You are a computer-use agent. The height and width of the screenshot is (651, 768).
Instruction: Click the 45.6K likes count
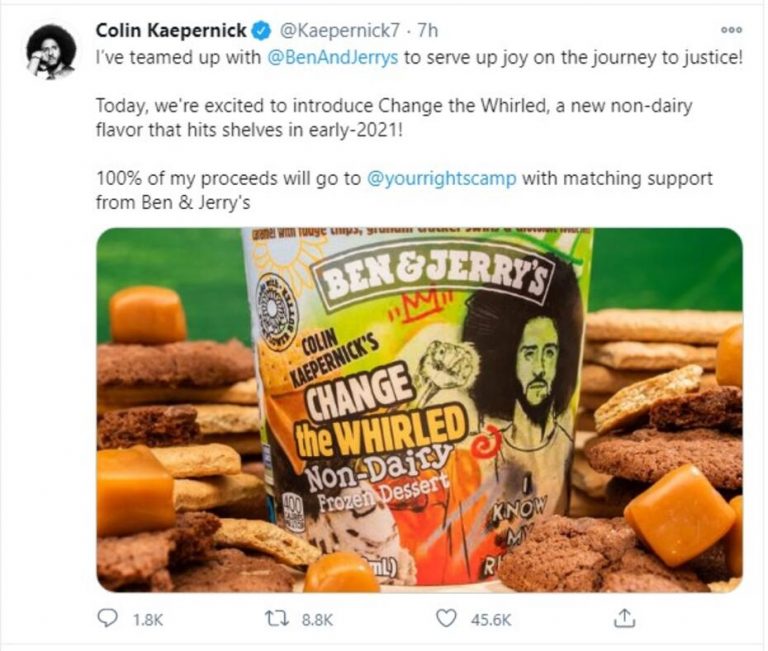click(492, 621)
